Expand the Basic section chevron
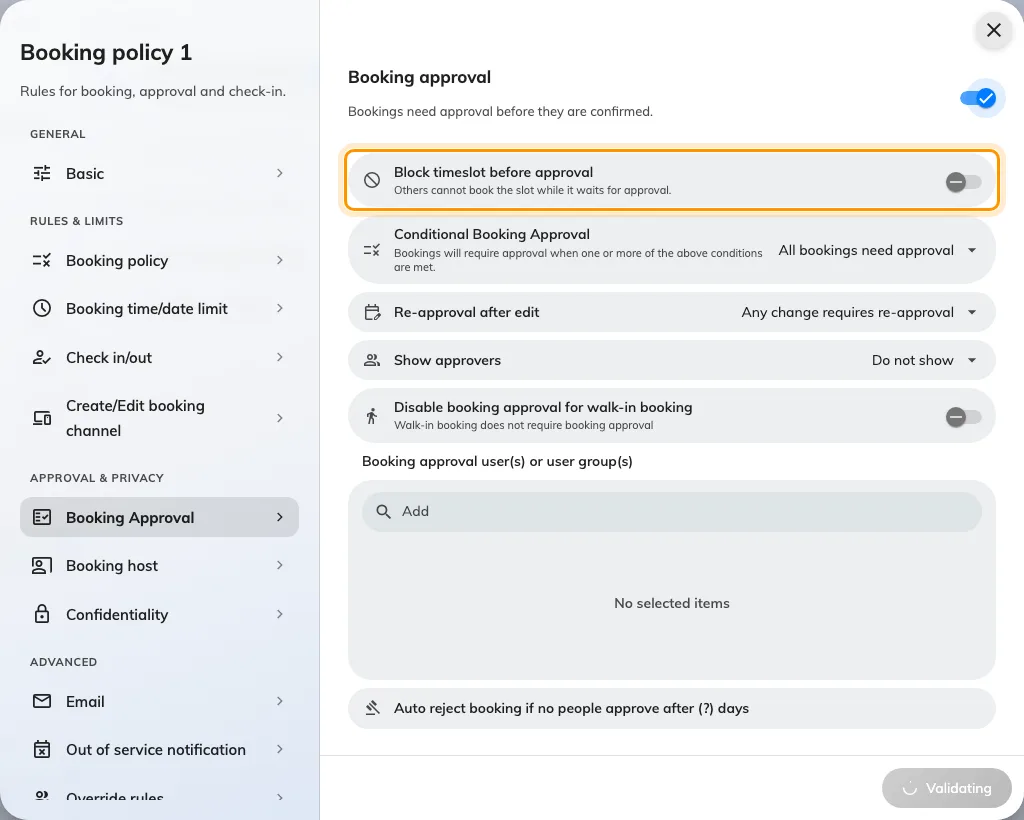This screenshot has width=1024, height=820. [280, 173]
